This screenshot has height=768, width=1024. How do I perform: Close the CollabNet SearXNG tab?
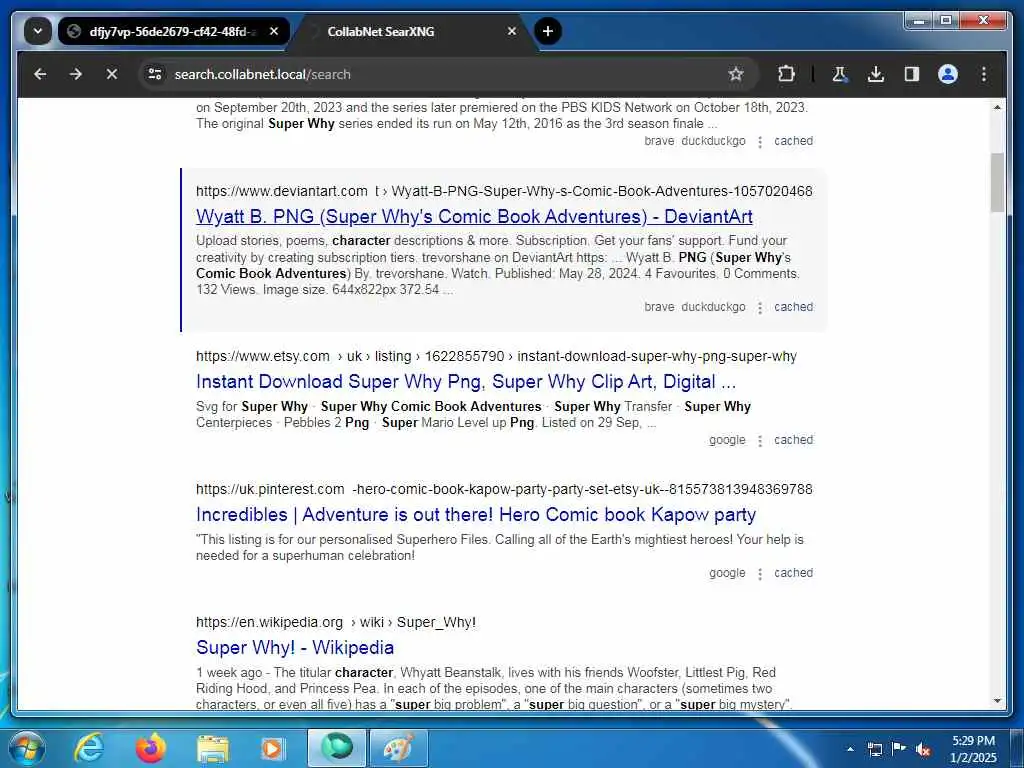(x=512, y=31)
